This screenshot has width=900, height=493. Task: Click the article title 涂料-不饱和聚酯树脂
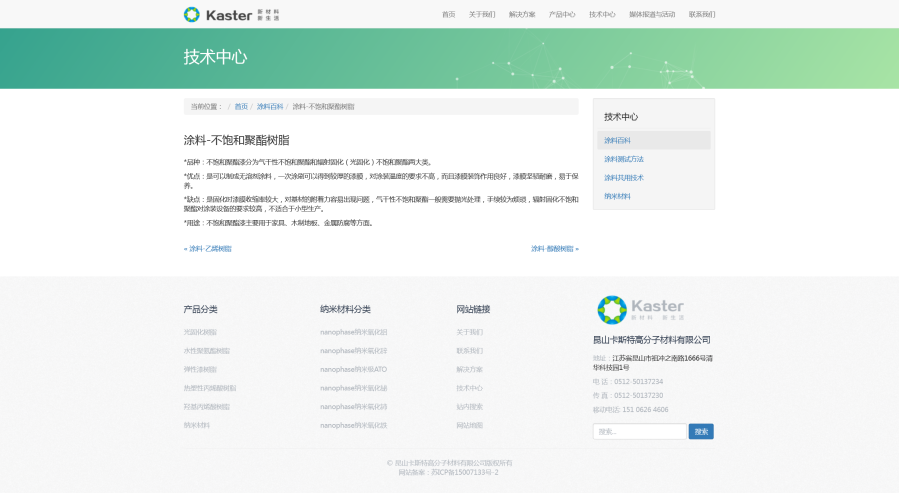[236, 140]
